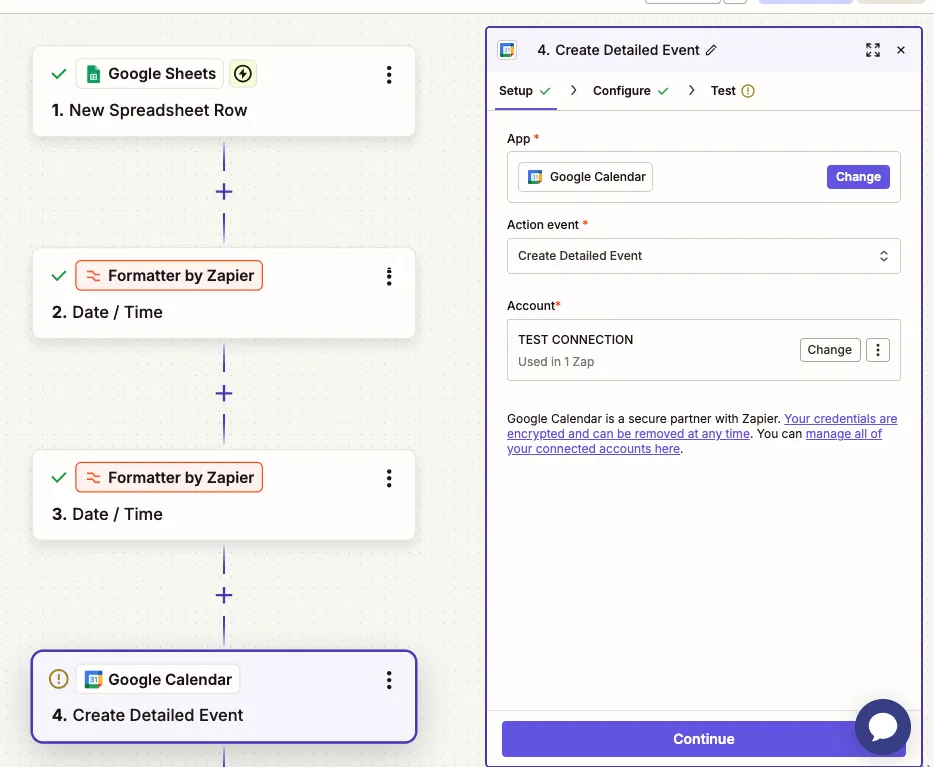The width and height of the screenshot is (934, 767).
Task: Add a step after New Spreadsheet Row
Action: 224,192
